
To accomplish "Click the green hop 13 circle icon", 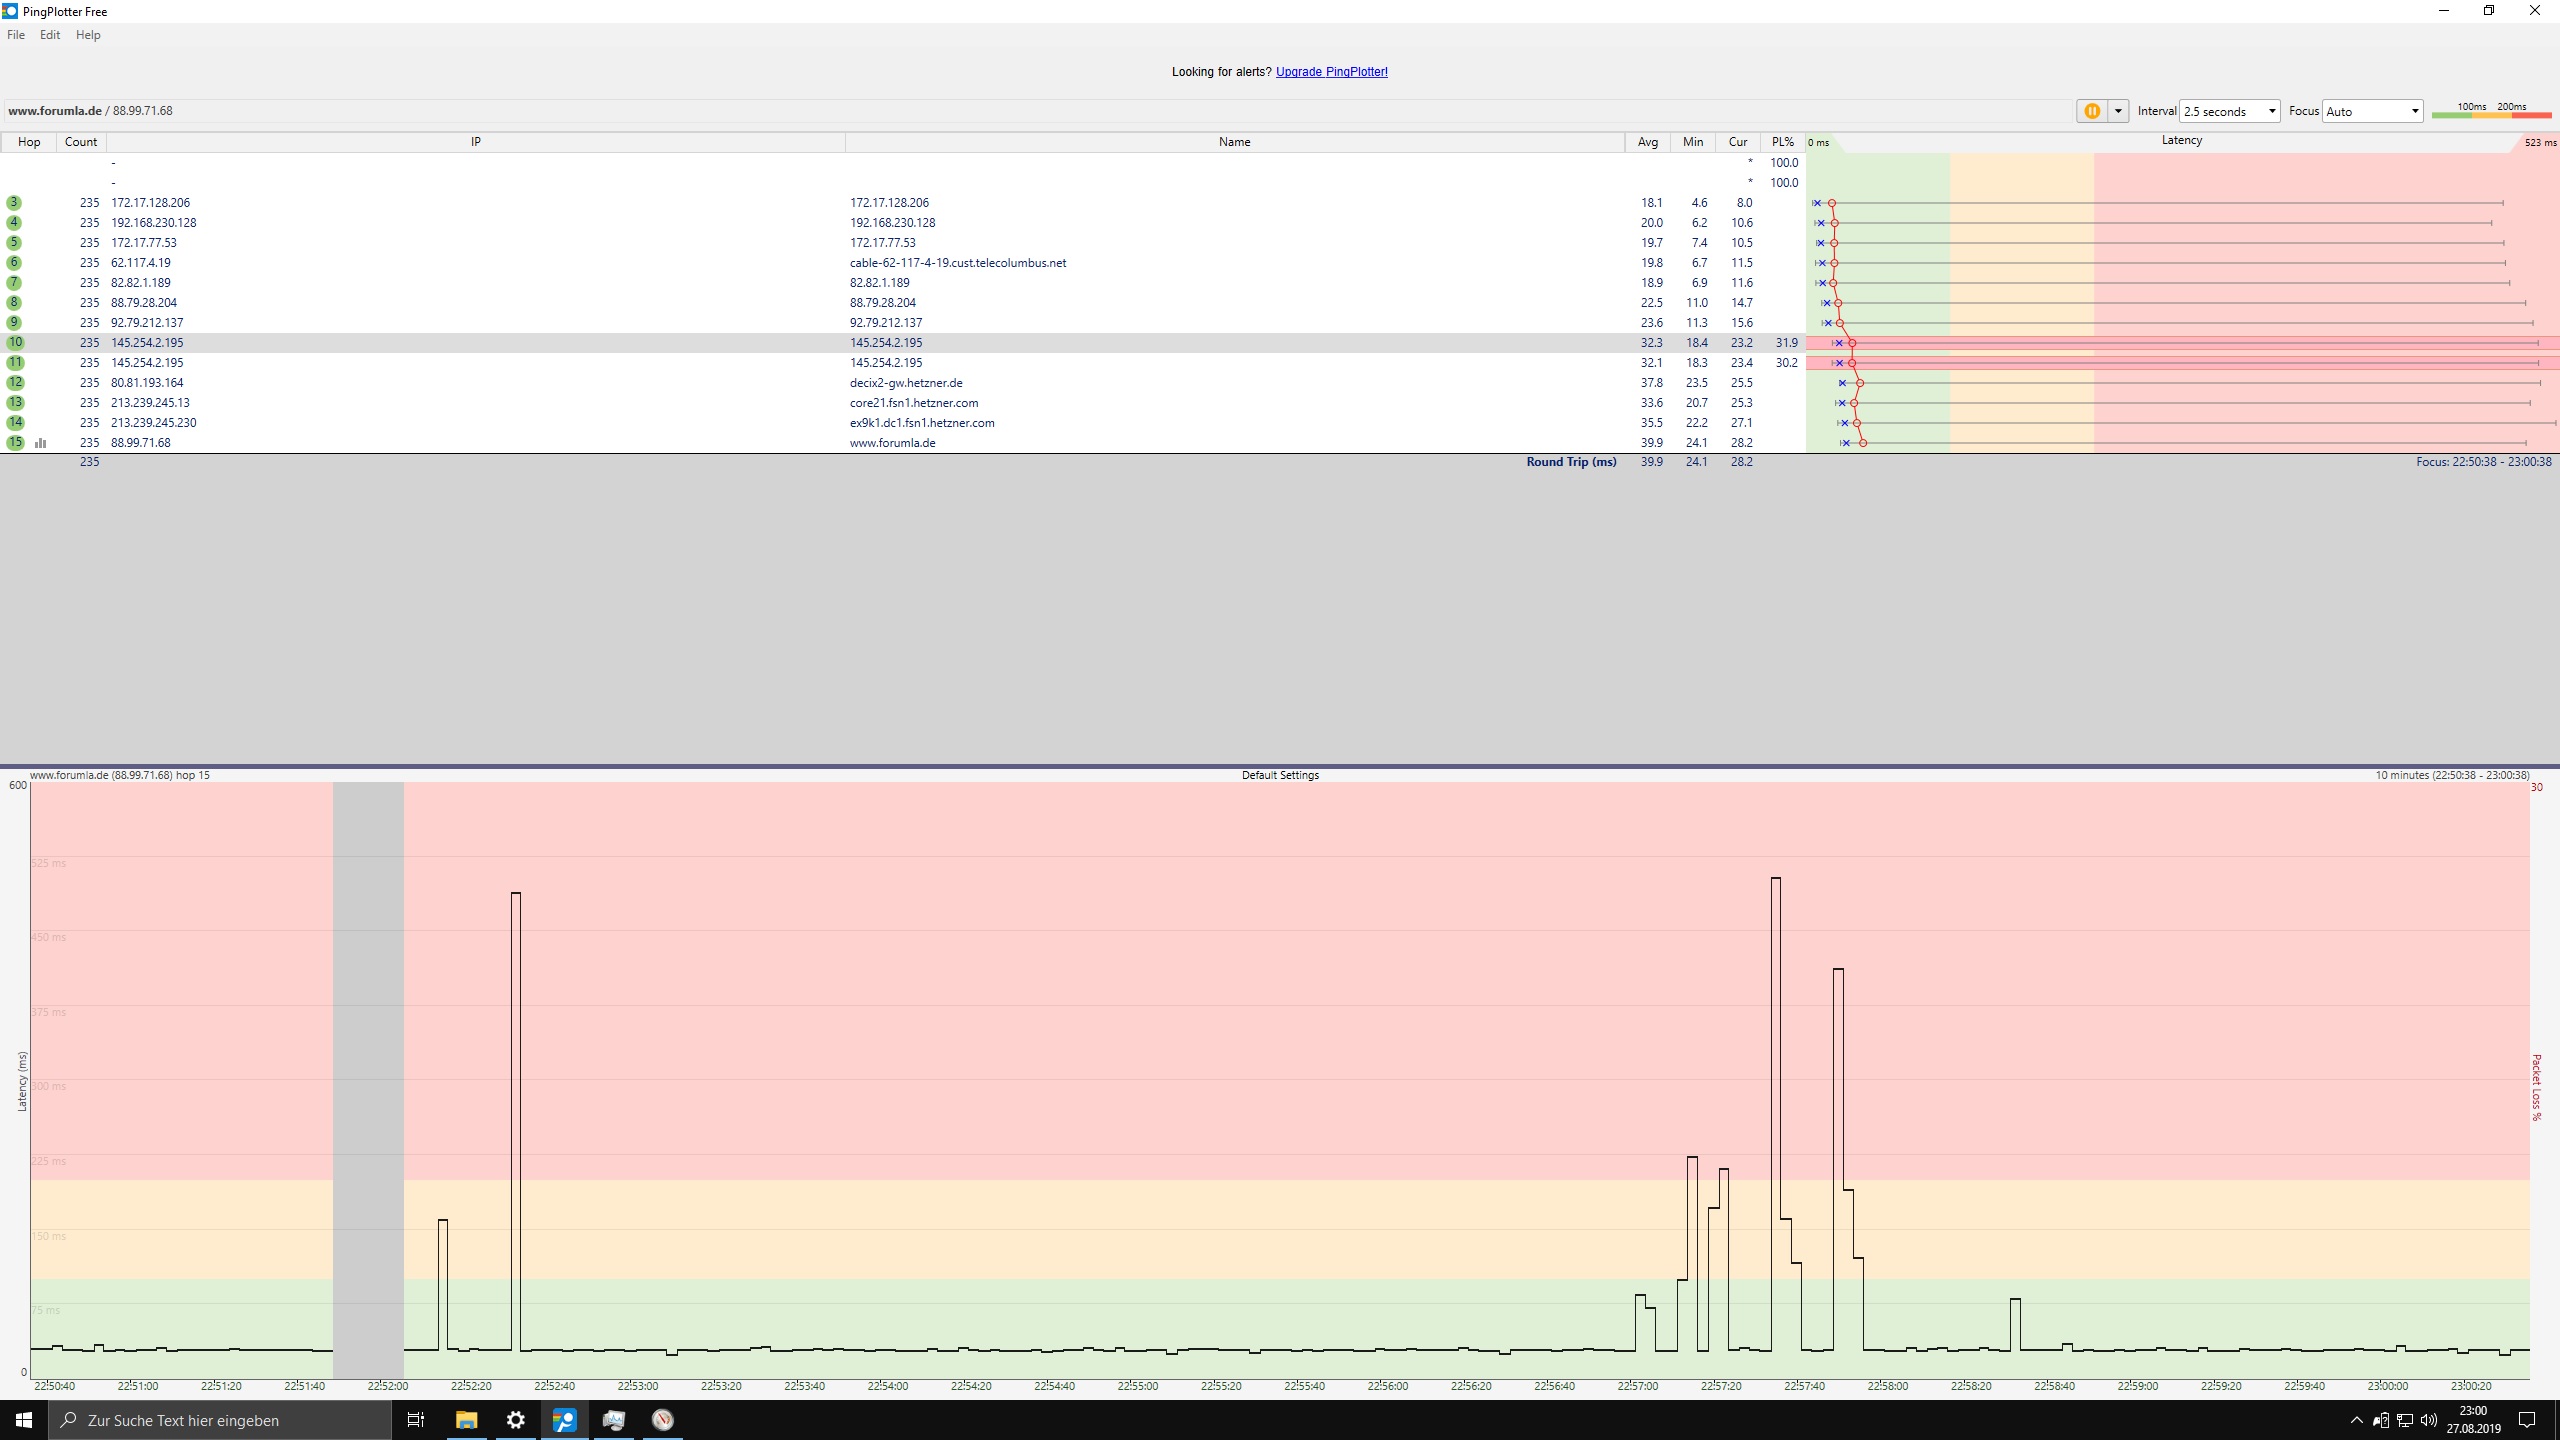I will [x=15, y=403].
